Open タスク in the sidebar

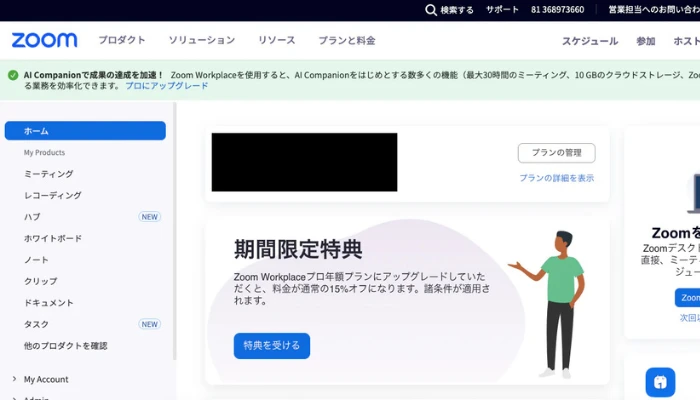(36, 324)
